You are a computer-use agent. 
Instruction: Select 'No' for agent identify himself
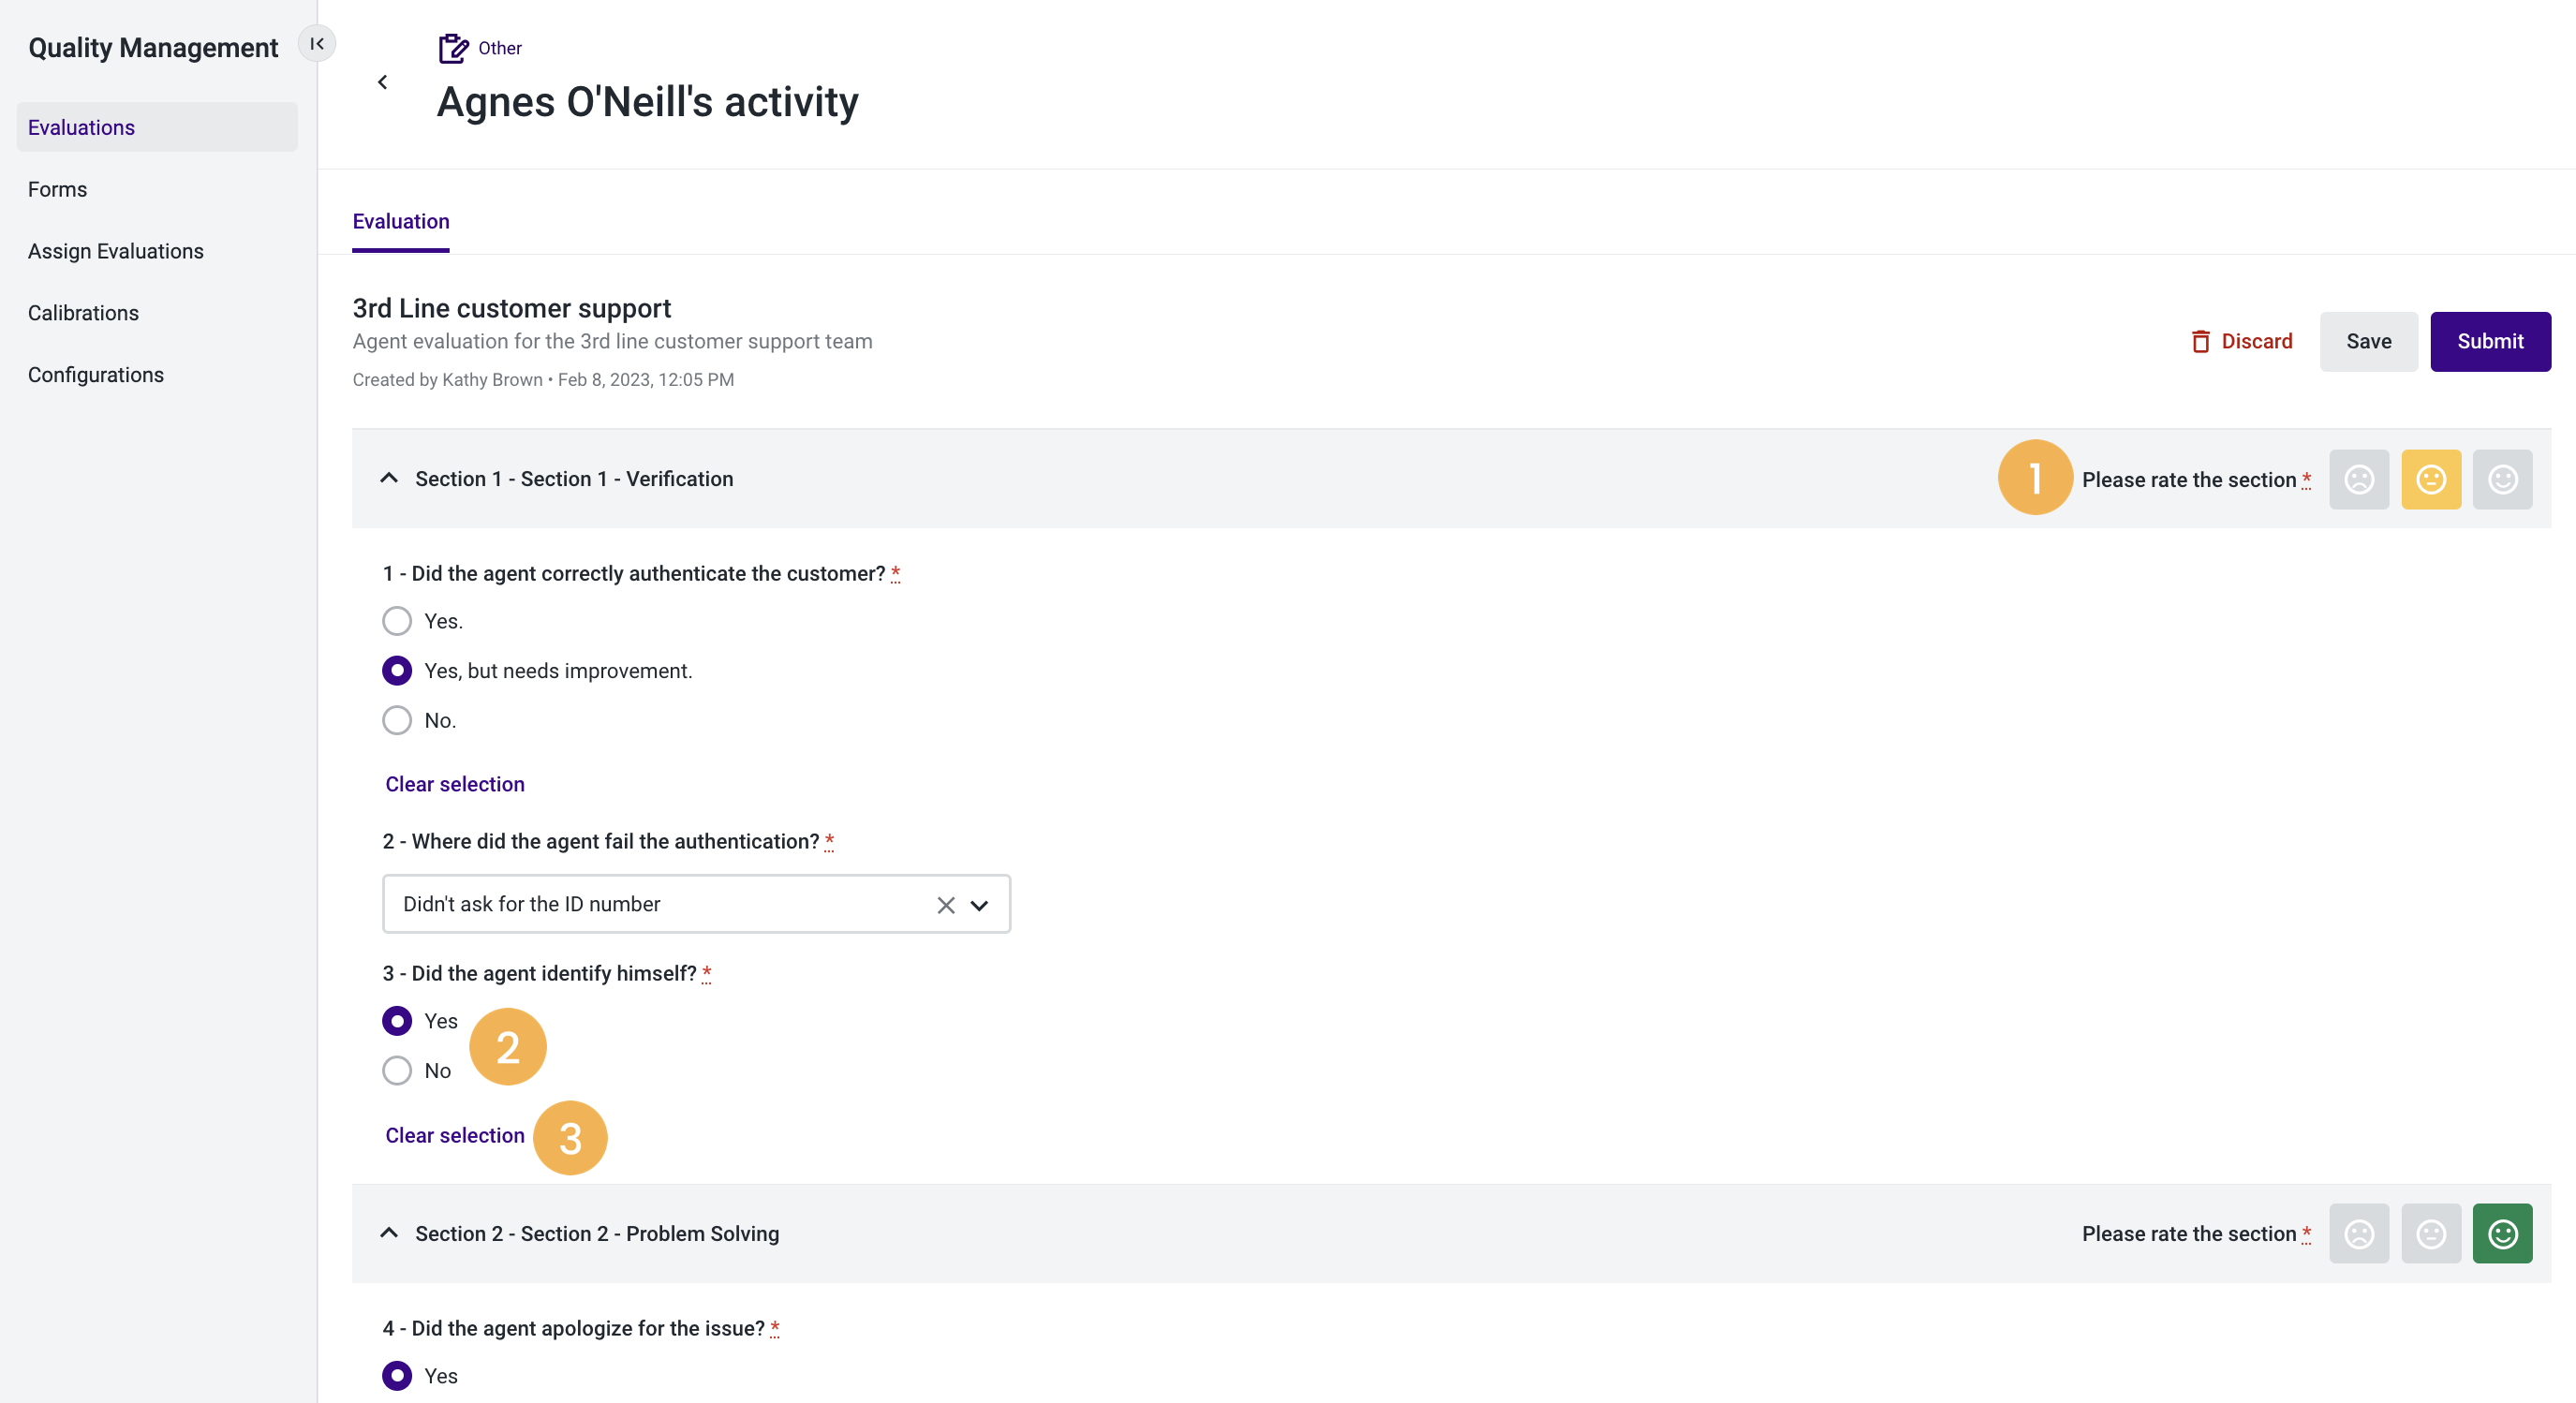point(397,1070)
